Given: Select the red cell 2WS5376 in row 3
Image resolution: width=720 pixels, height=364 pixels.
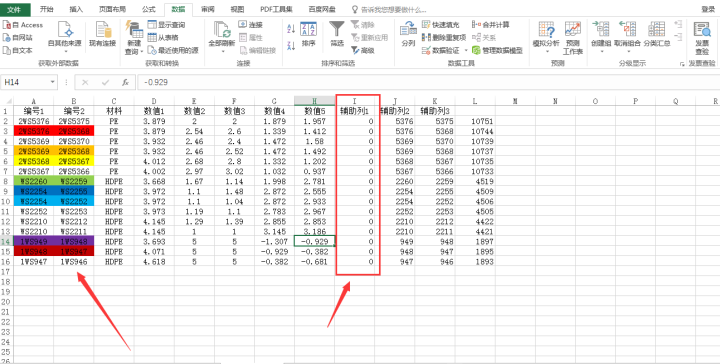Looking at the screenshot, I should [x=34, y=131].
